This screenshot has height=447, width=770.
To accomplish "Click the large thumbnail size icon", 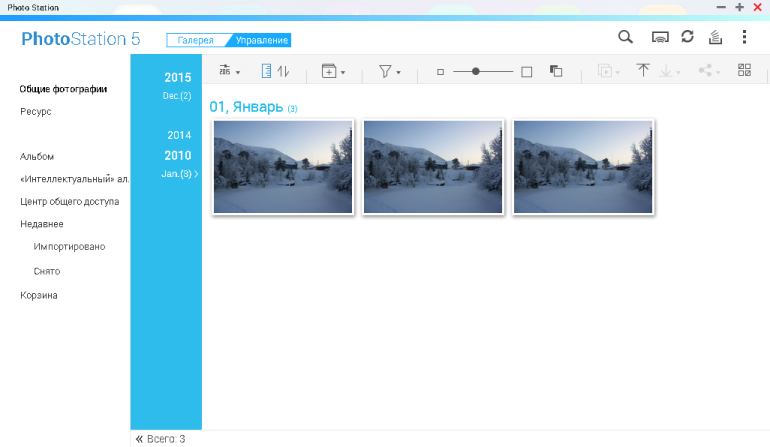I will (526, 72).
